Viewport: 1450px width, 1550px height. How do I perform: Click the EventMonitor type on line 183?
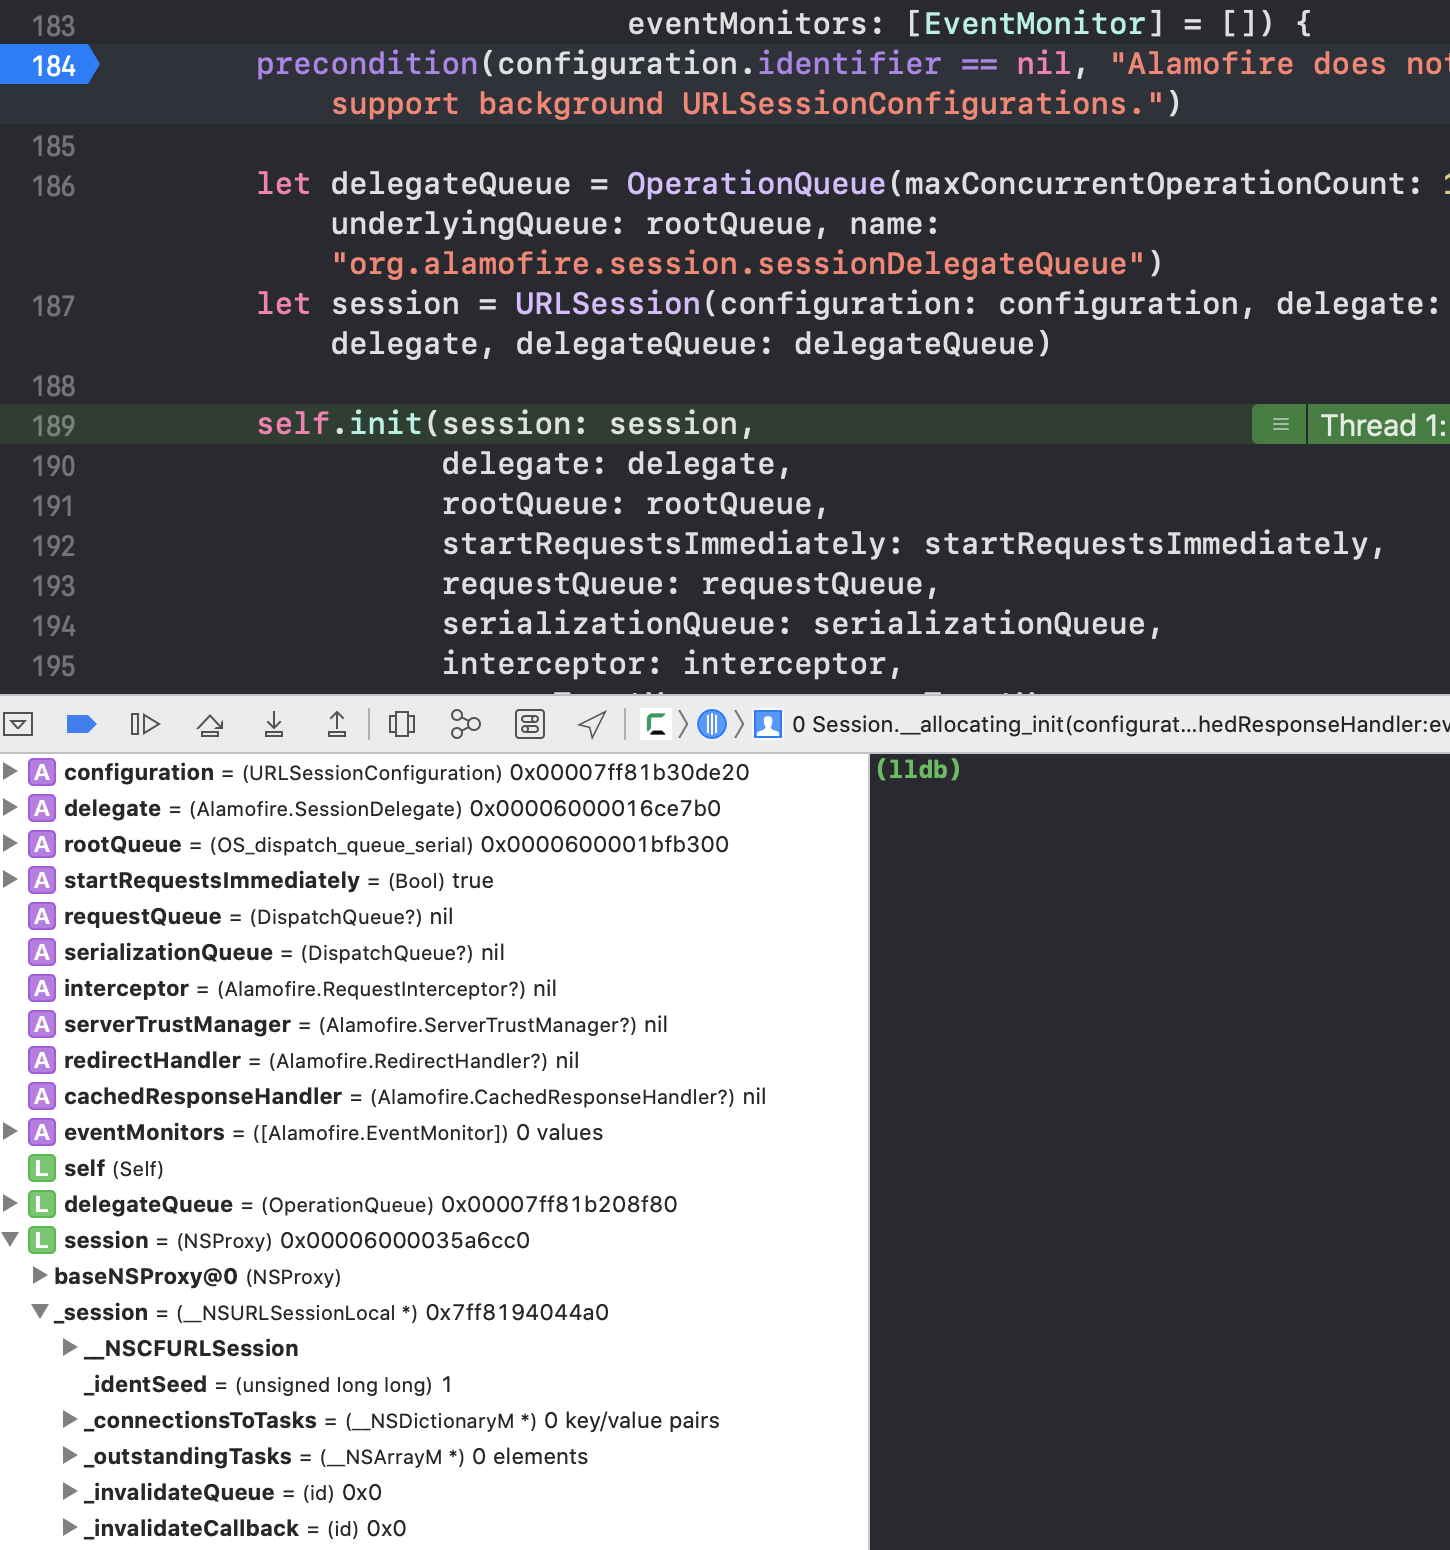[1034, 24]
